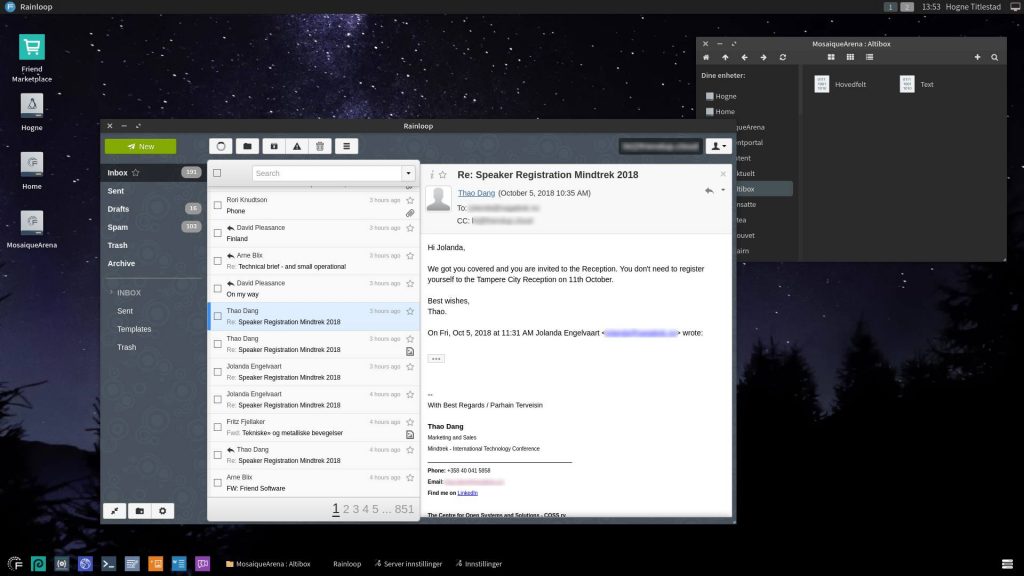This screenshot has height=576, width=1024.
Task: Go to page 2 of the message list
Action: point(346,509)
